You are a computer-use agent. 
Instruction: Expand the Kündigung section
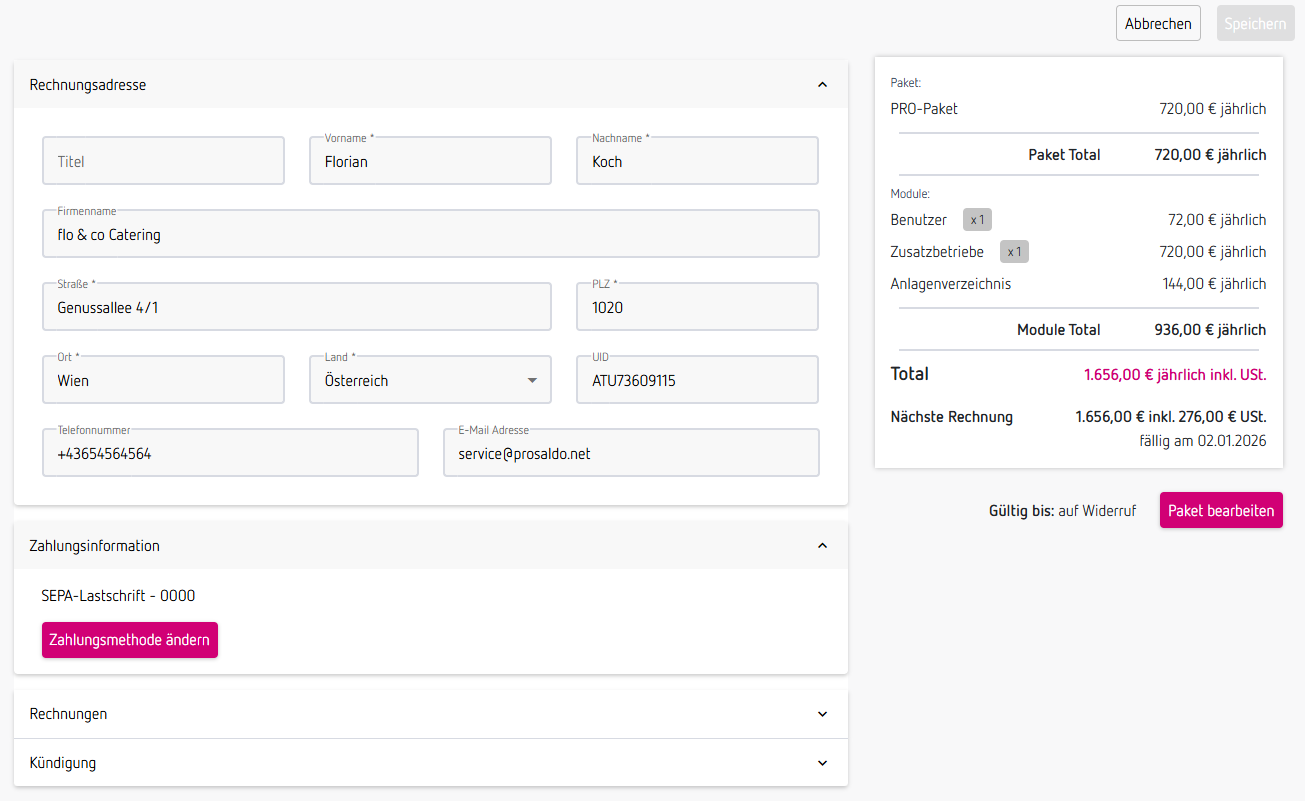(822, 763)
